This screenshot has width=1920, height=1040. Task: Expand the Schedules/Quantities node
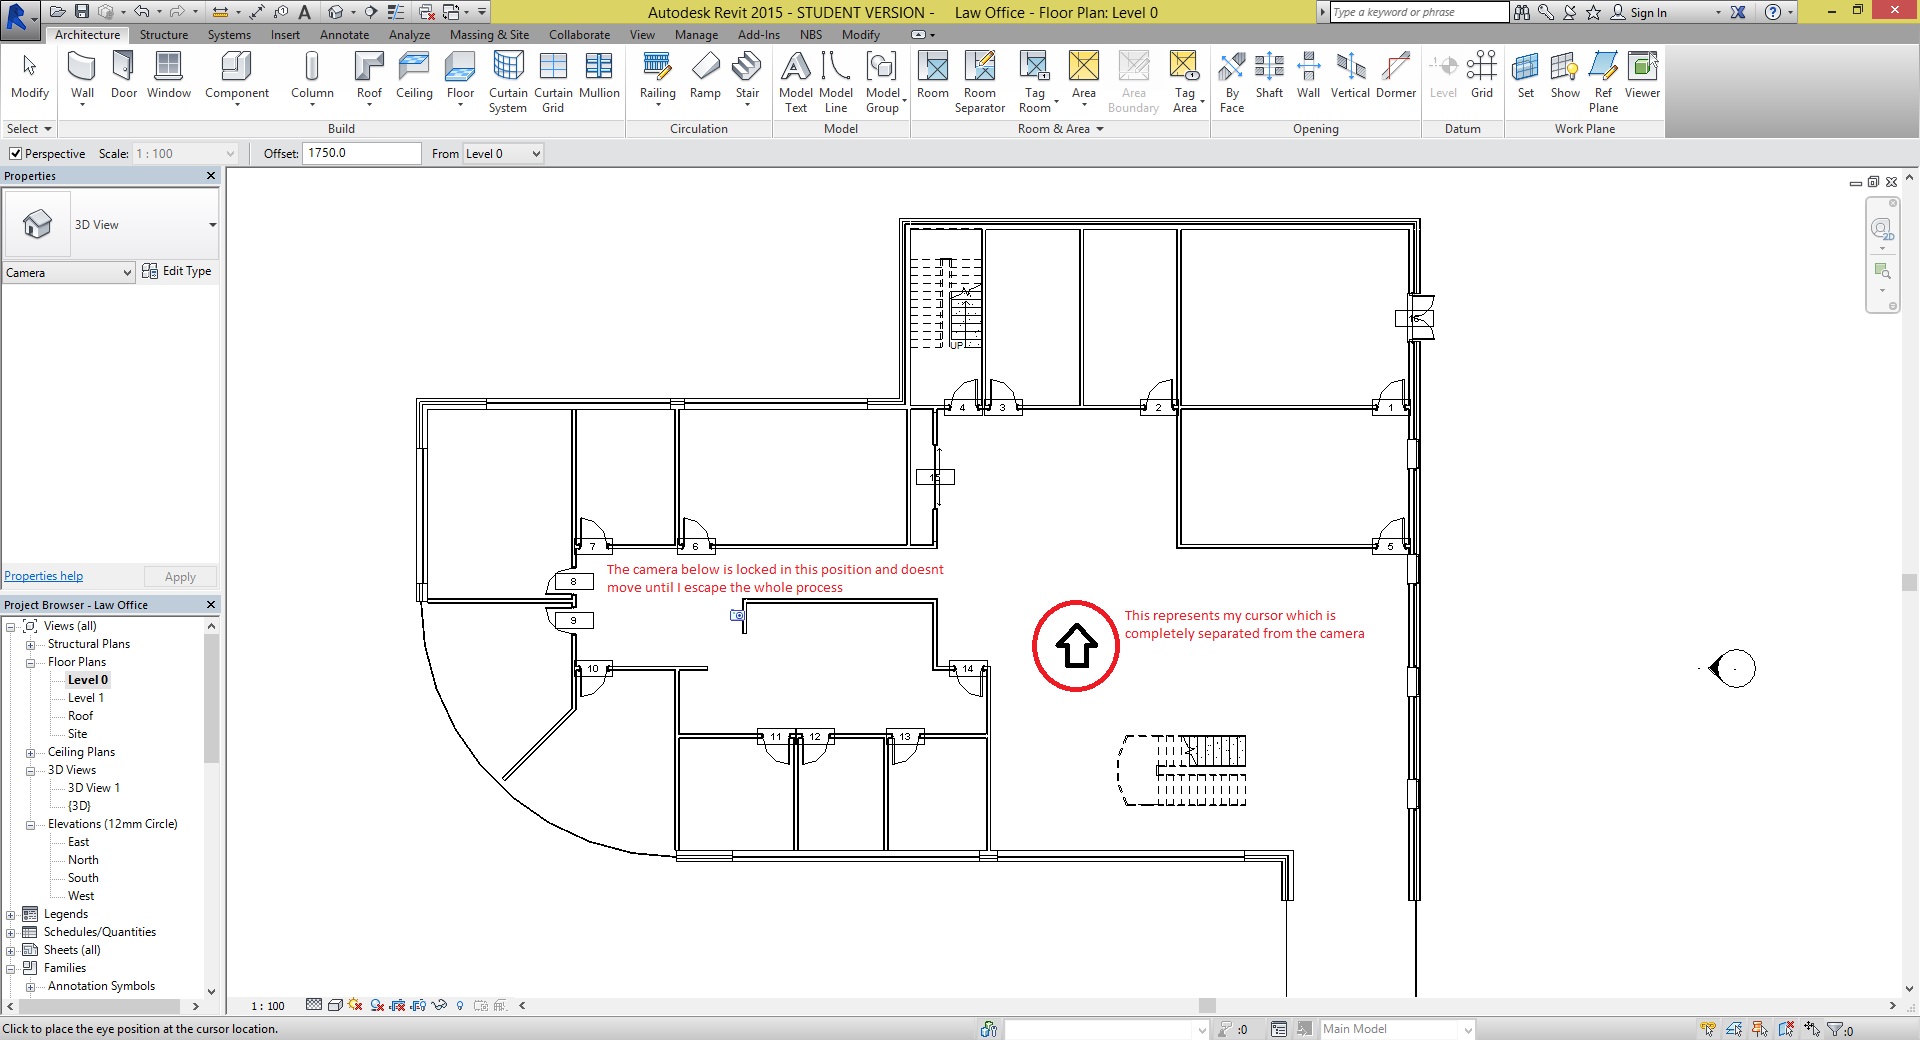(11, 933)
